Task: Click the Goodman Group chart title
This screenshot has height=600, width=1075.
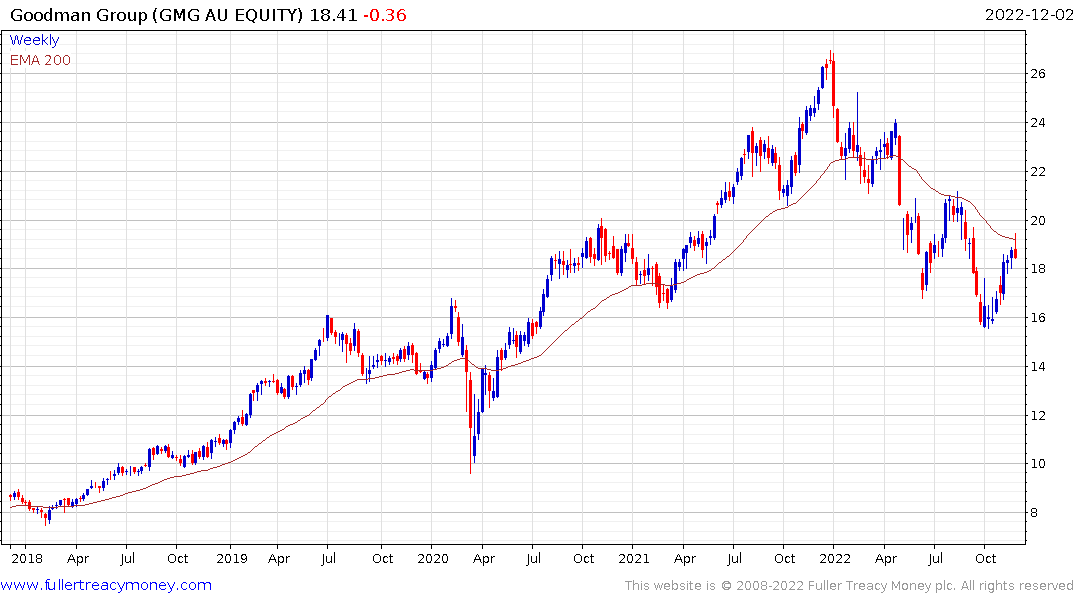Action: [x=156, y=15]
